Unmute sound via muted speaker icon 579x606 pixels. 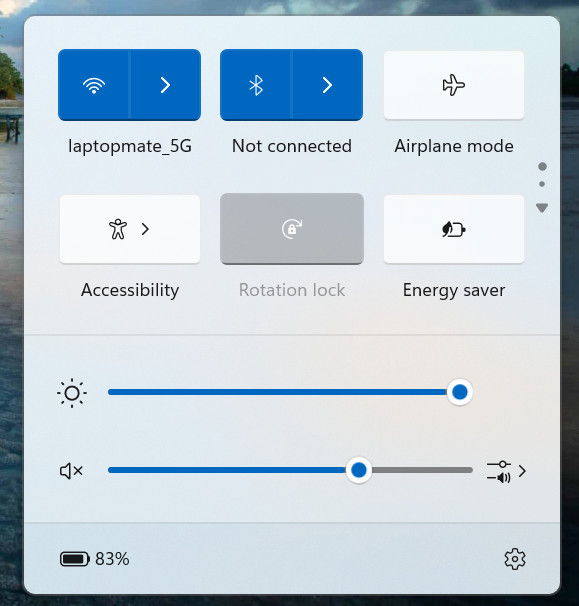pos(71,471)
